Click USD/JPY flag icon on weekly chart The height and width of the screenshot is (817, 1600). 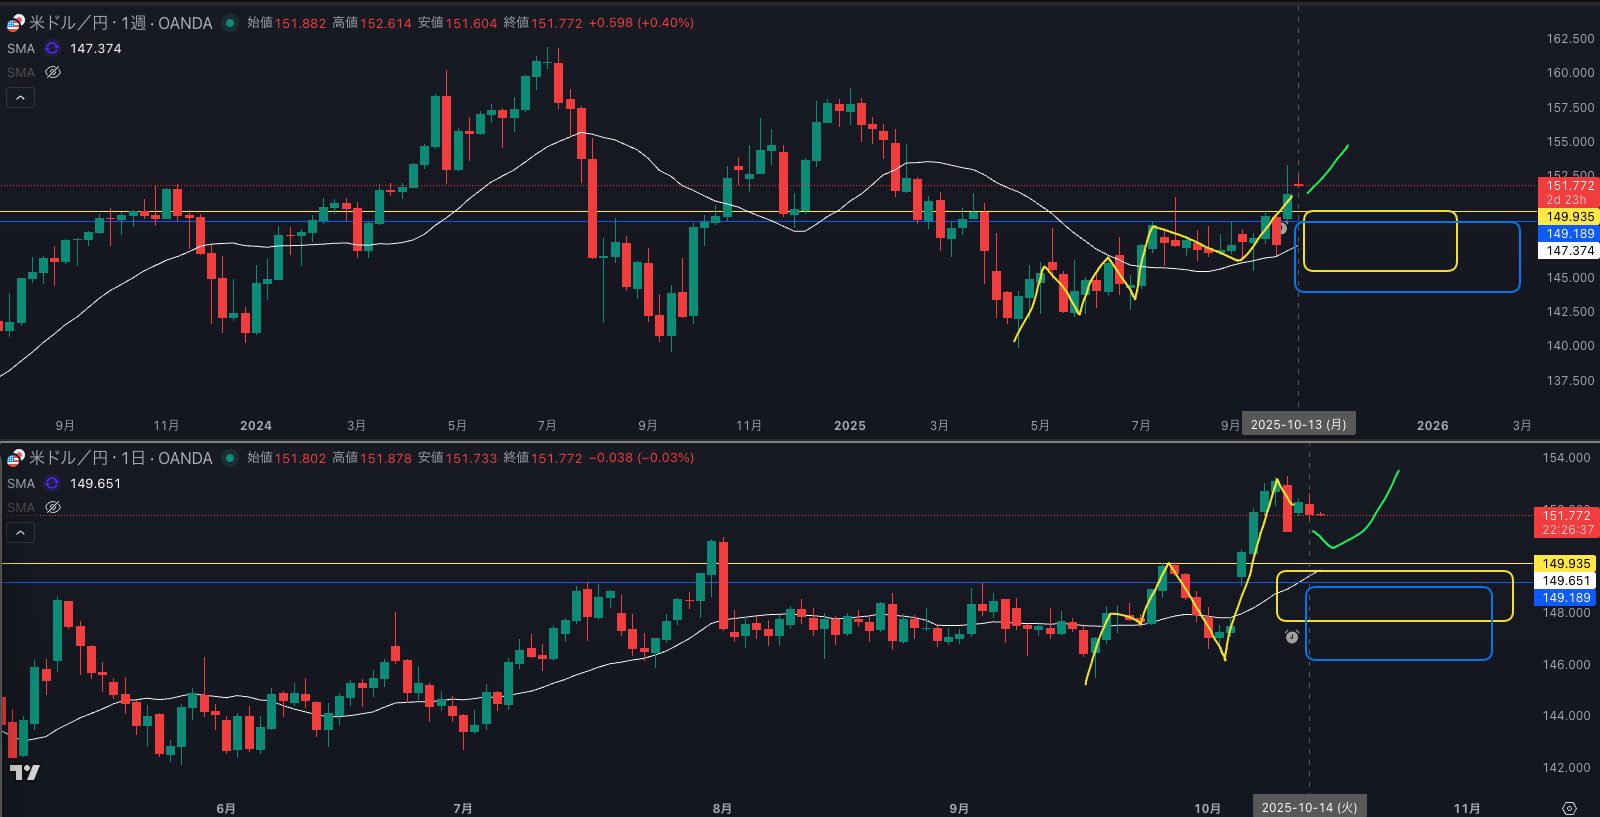point(15,23)
